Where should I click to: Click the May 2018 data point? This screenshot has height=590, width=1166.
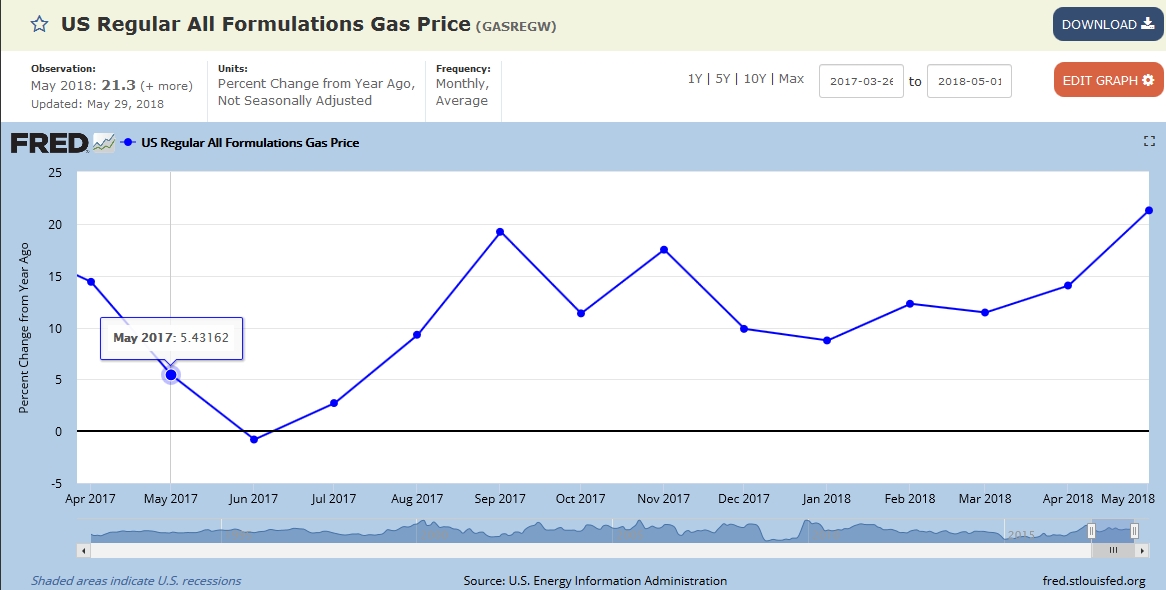coord(1149,210)
